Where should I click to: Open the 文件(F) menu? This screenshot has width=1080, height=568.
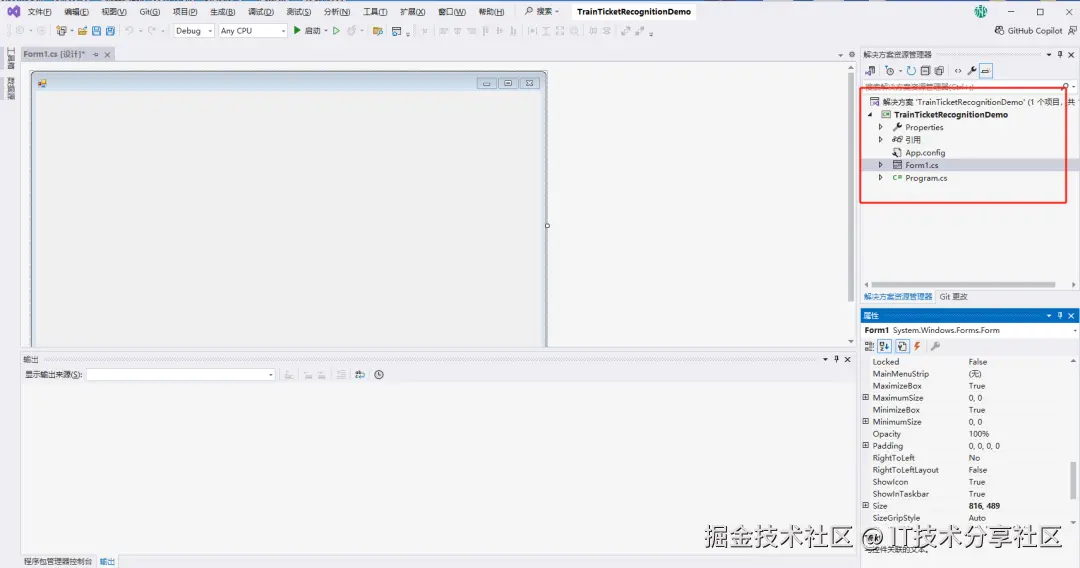click(x=39, y=12)
